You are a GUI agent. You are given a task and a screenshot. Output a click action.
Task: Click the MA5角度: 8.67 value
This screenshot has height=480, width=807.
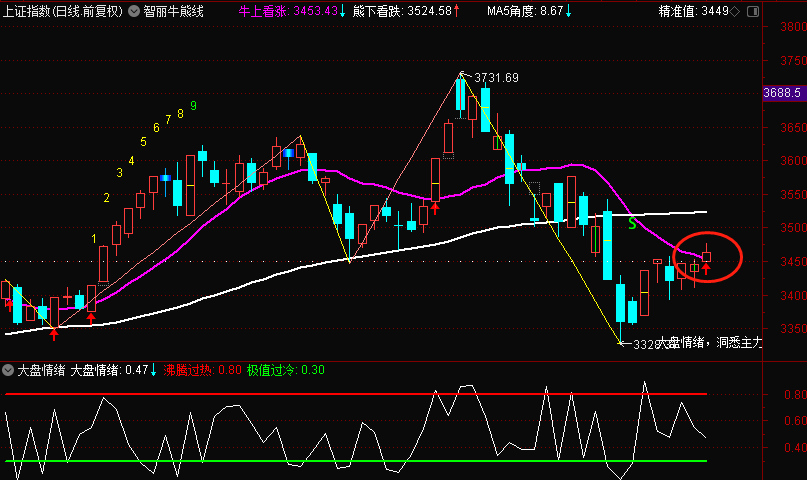click(525, 11)
